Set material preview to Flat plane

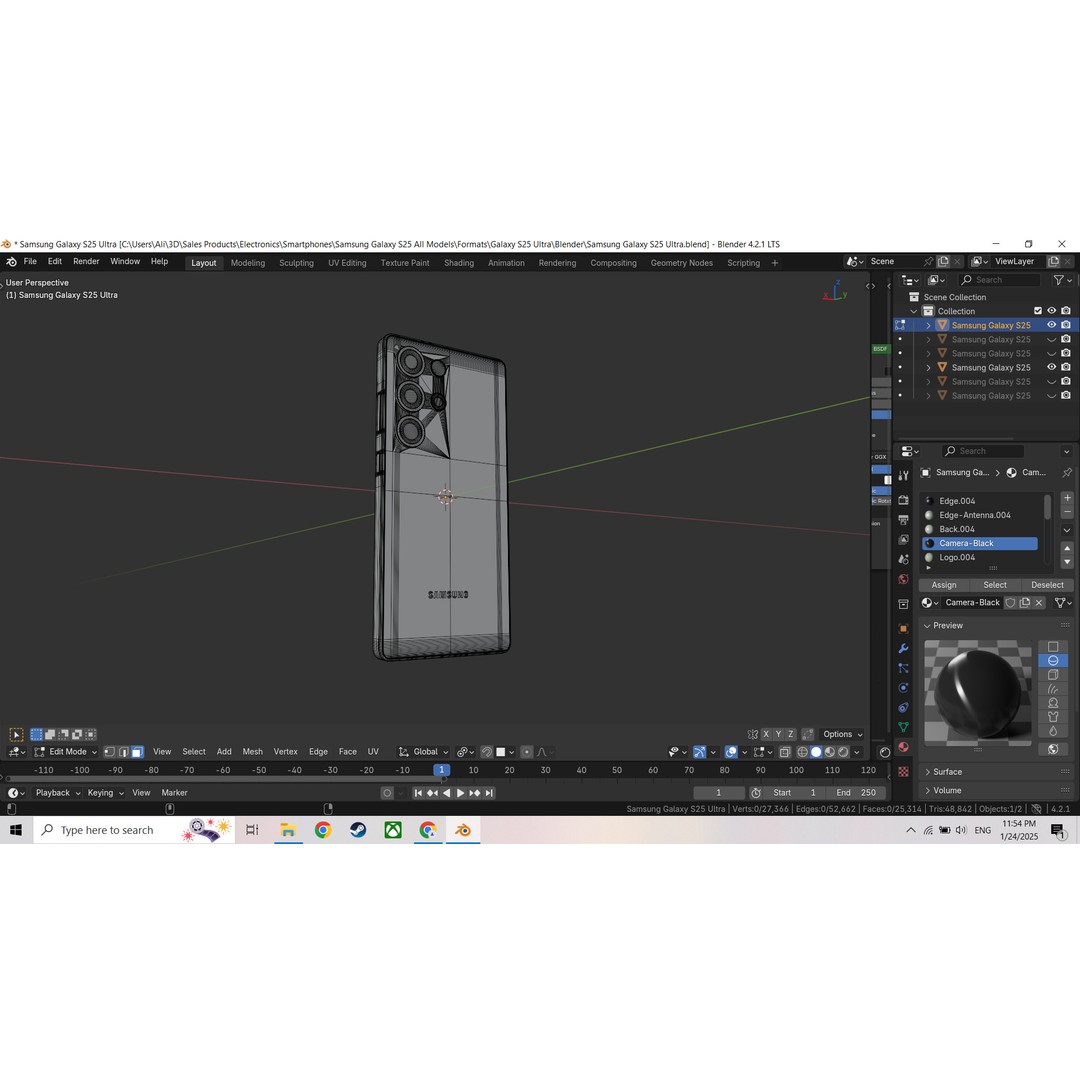point(1052,647)
